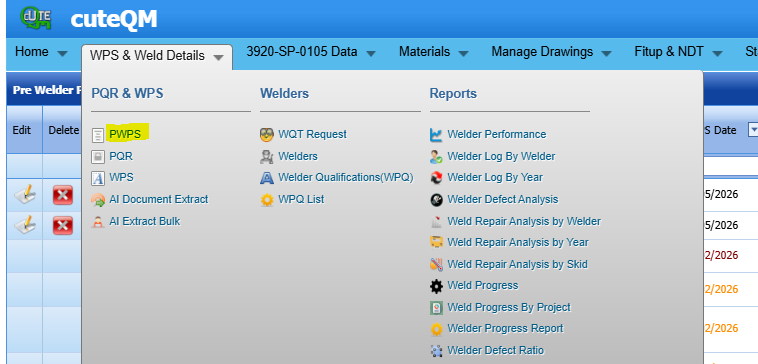
Task: Open the PWPS document icon
Action: pos(98,135)
